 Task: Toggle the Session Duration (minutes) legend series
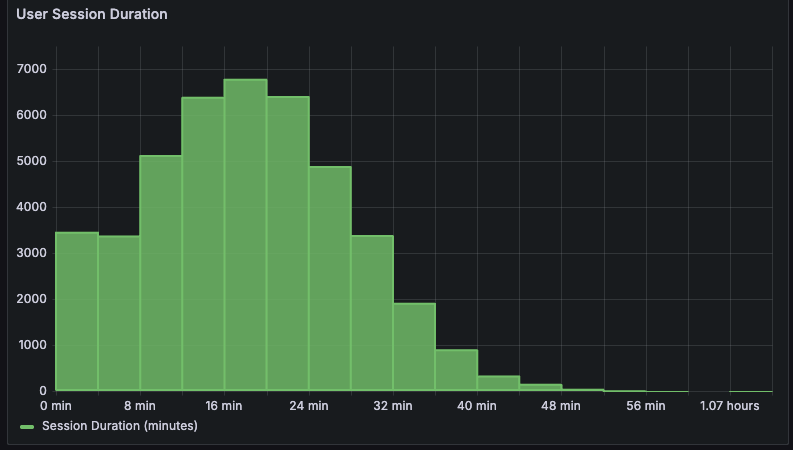pos(120,426)
